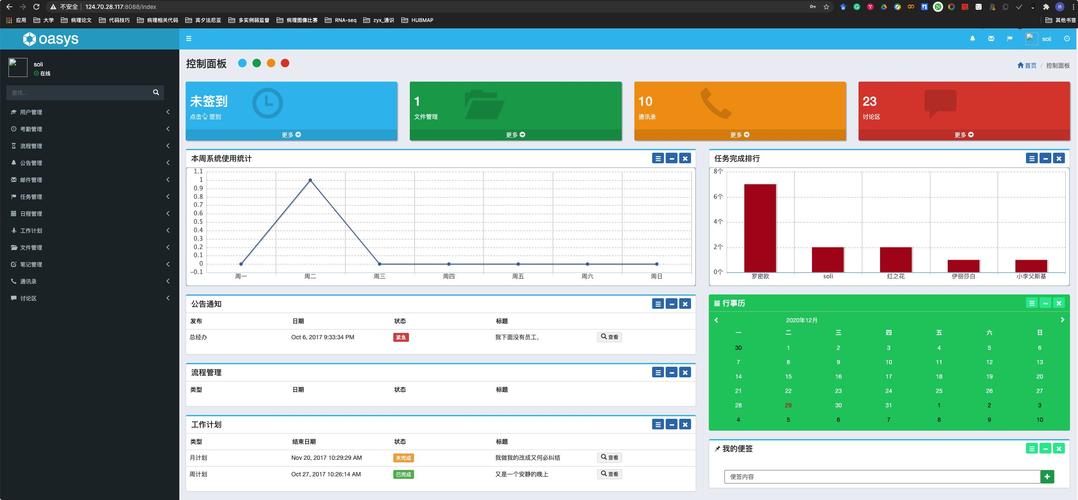This screenshot has height=500, width=1078.
Task: Collapse the 行事历 calendar panel
Action: (x=1045, y=303)
